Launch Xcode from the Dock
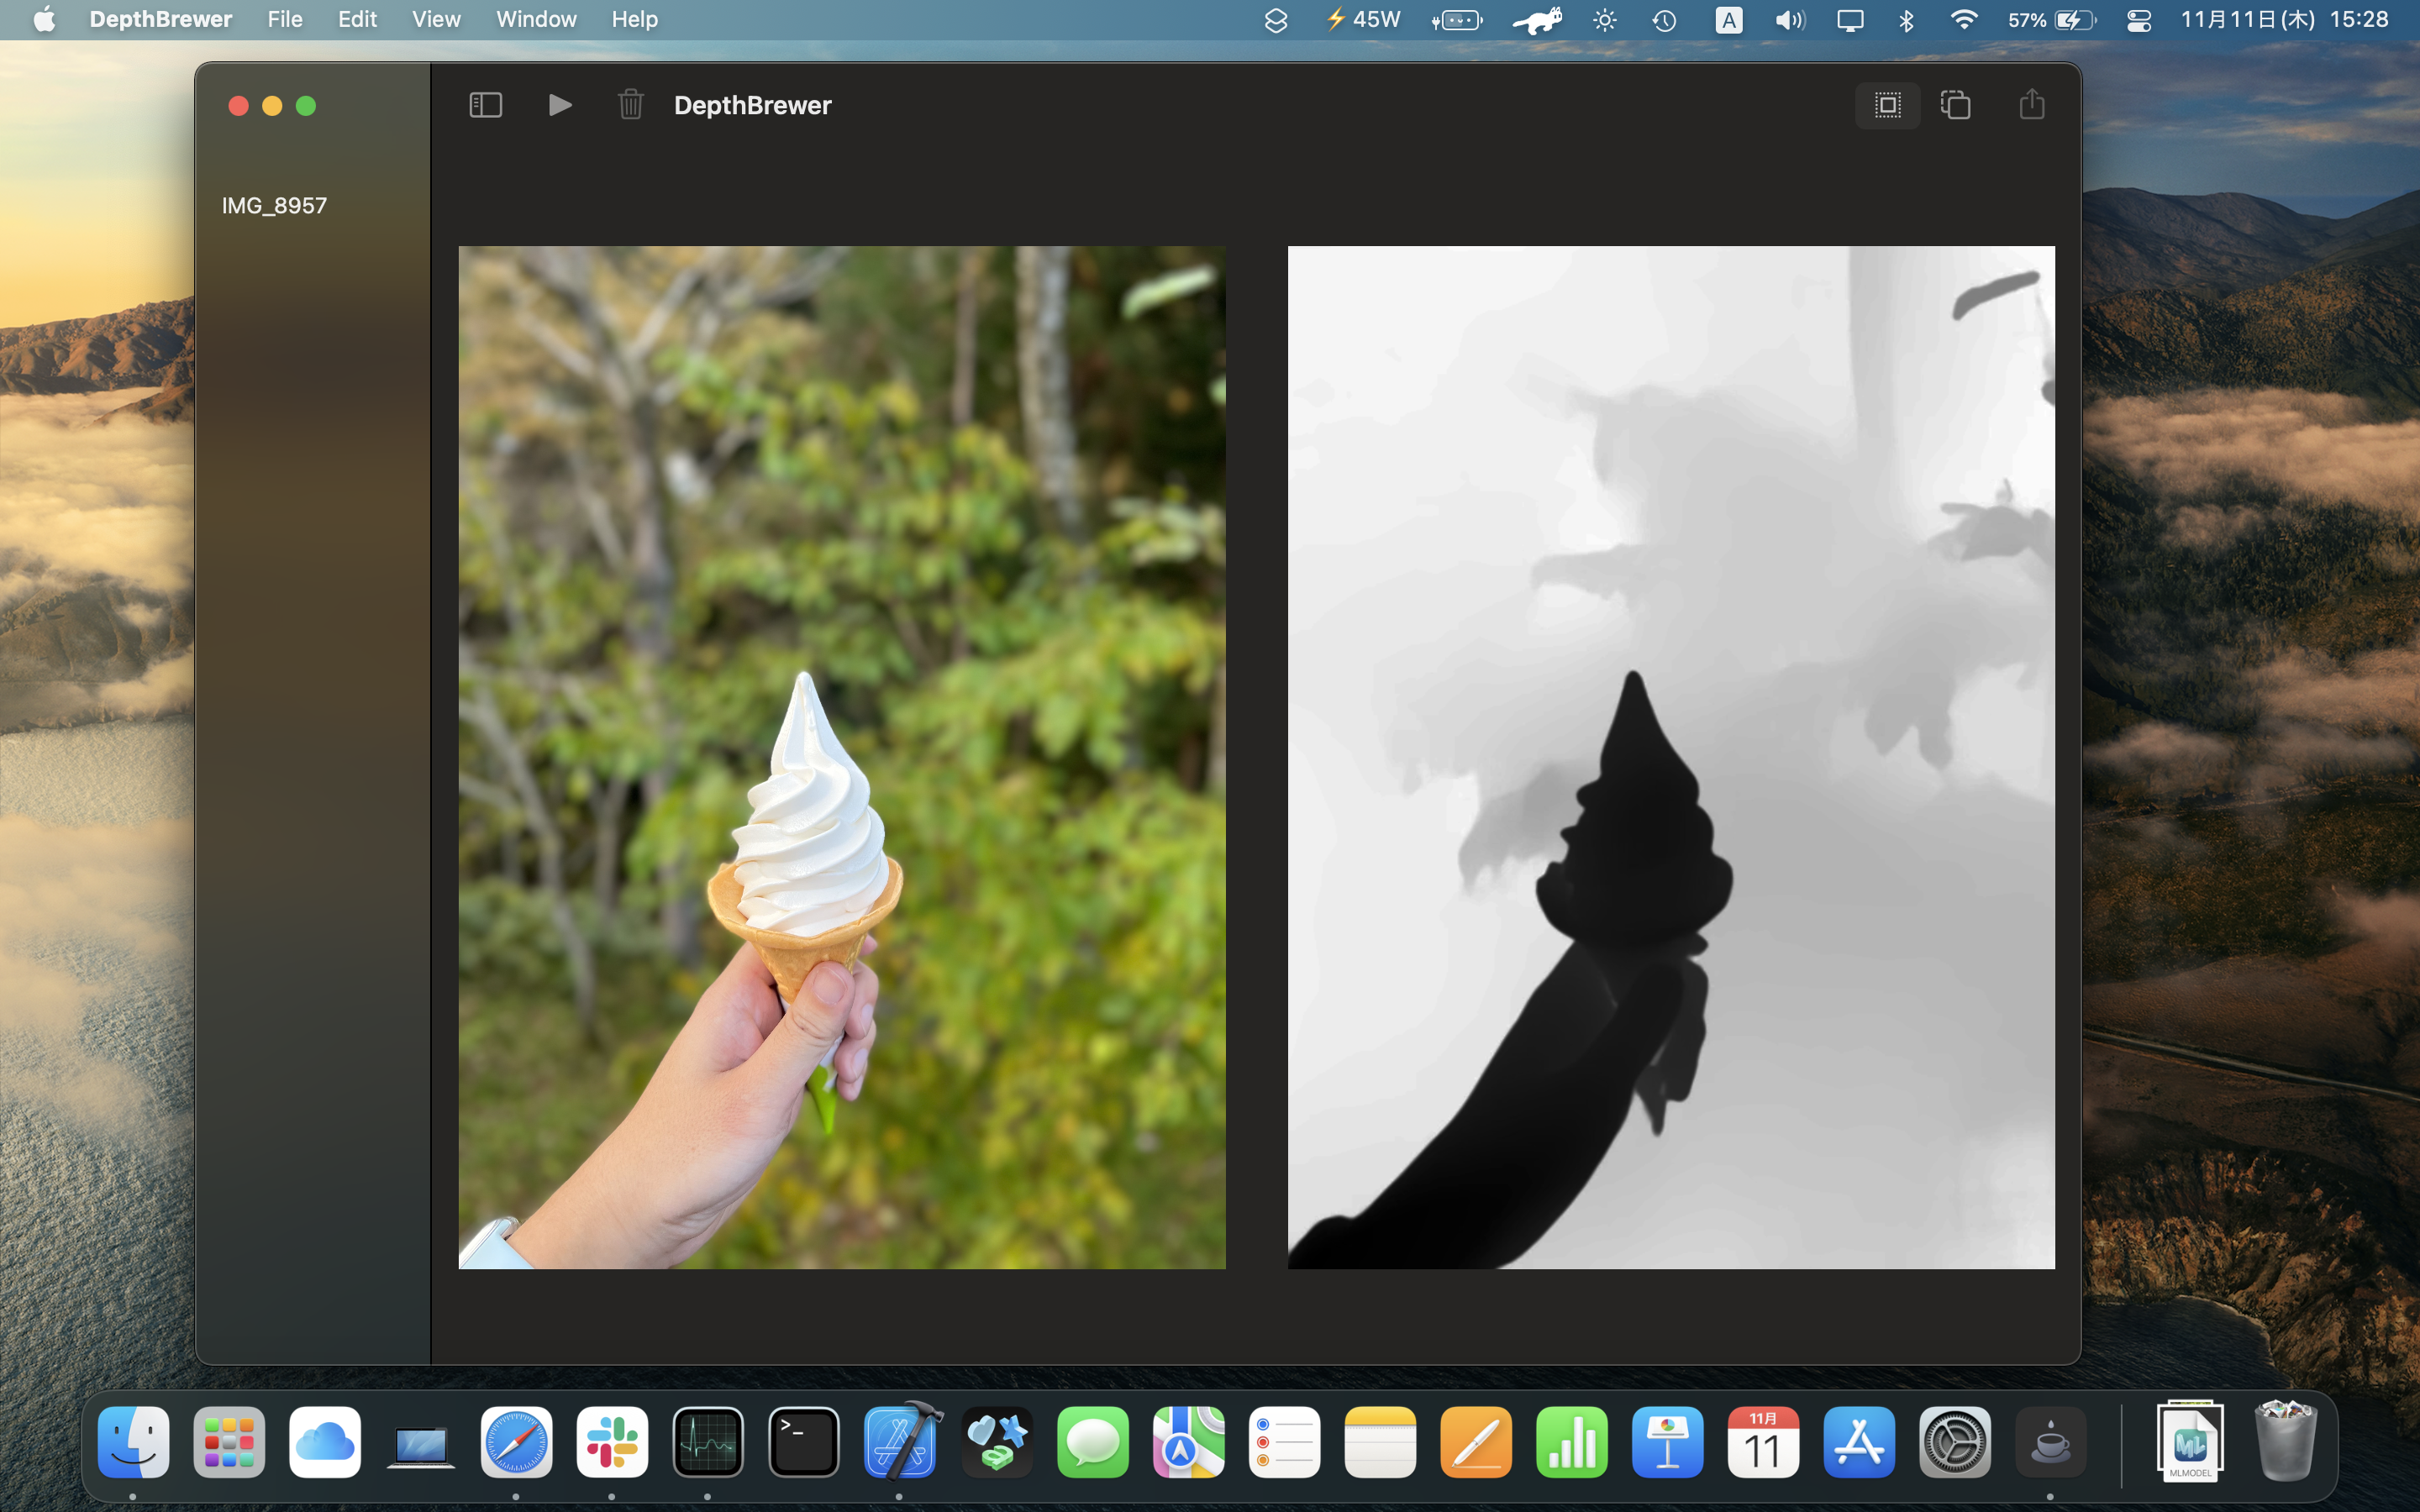The width and height of the screenshot is (2420, 1512). (900, 1441)
